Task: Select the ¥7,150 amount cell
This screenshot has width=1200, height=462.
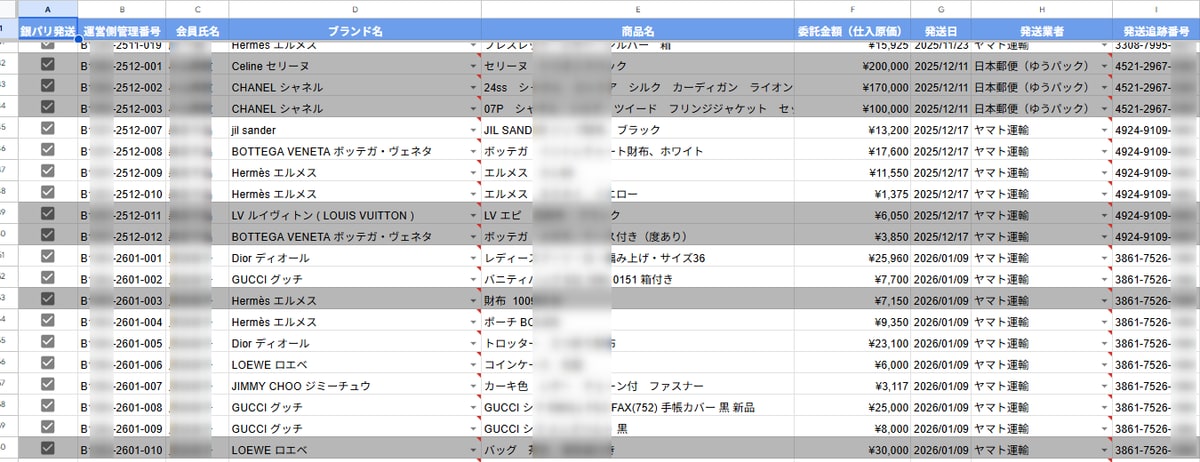Action: pyautogui.click(x=852, y=301)
